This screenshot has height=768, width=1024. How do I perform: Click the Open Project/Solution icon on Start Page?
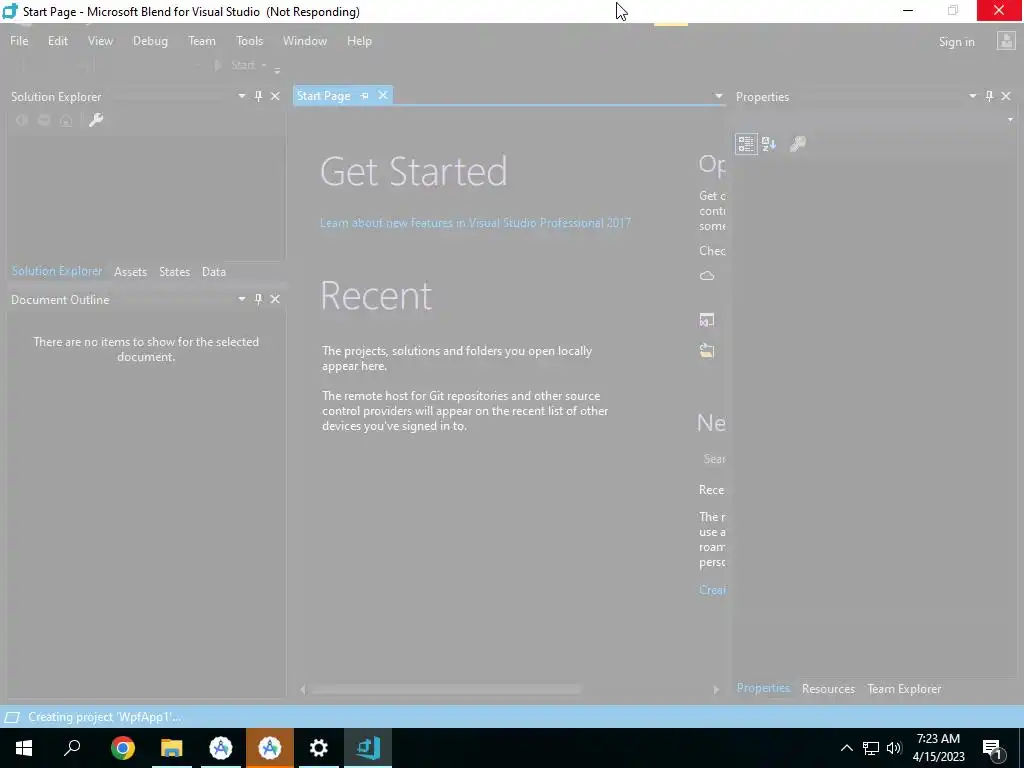(707, 320)
